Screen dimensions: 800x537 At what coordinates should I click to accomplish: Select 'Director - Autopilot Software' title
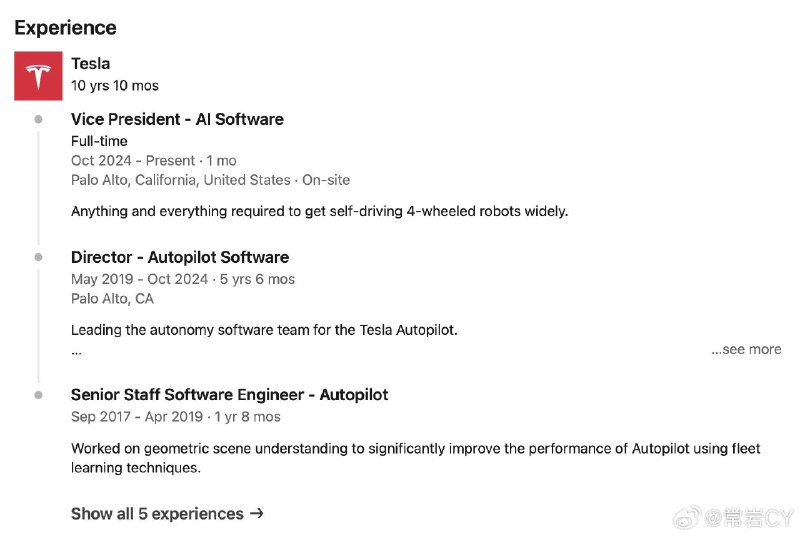(x=180, y=257)
